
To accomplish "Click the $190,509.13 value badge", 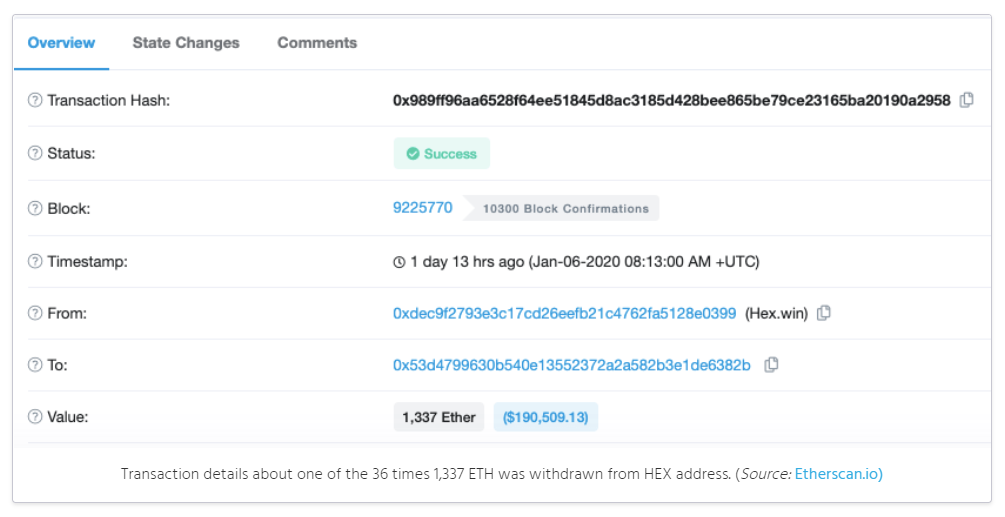I will 545,417.
